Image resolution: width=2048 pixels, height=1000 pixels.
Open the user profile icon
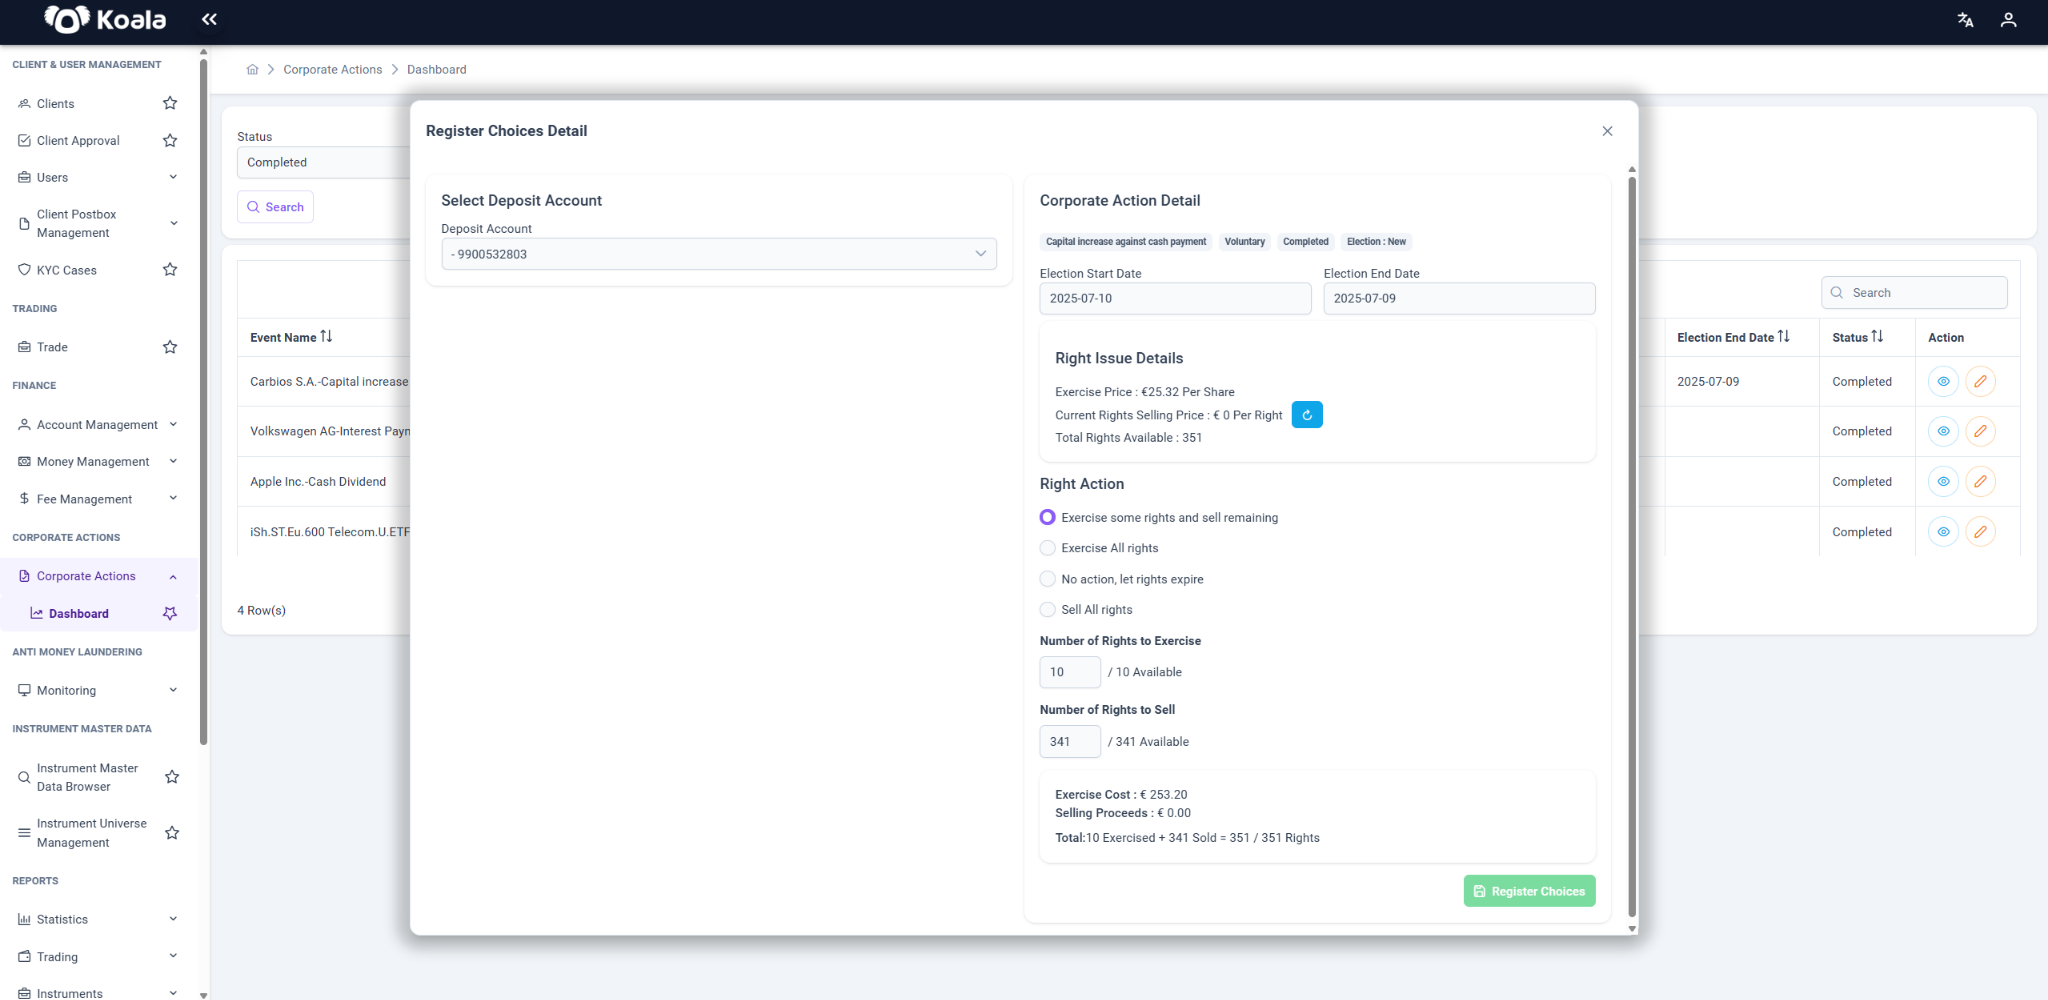point(2008,20)
